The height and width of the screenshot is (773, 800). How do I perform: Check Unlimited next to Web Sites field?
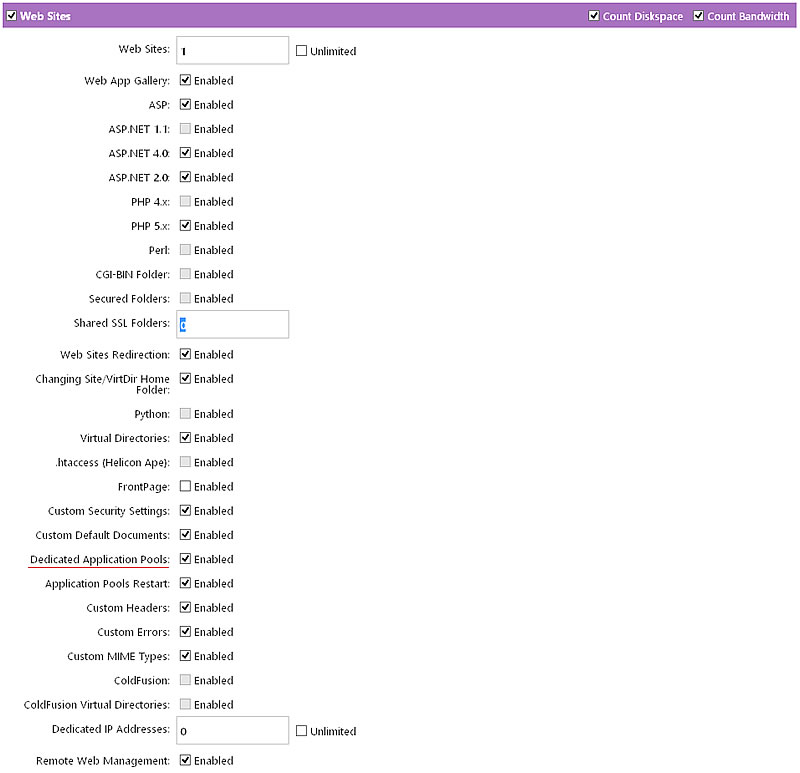coord(302,51)
